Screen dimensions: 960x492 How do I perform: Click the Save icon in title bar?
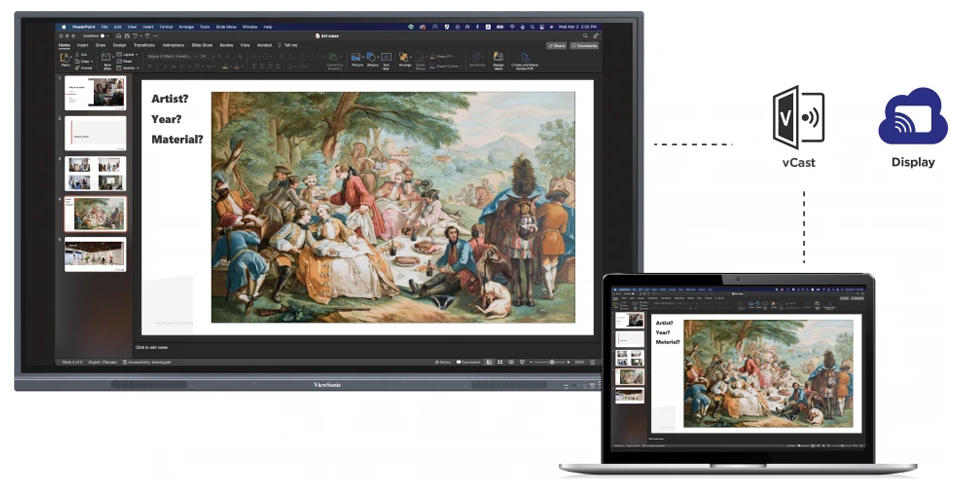127,35
